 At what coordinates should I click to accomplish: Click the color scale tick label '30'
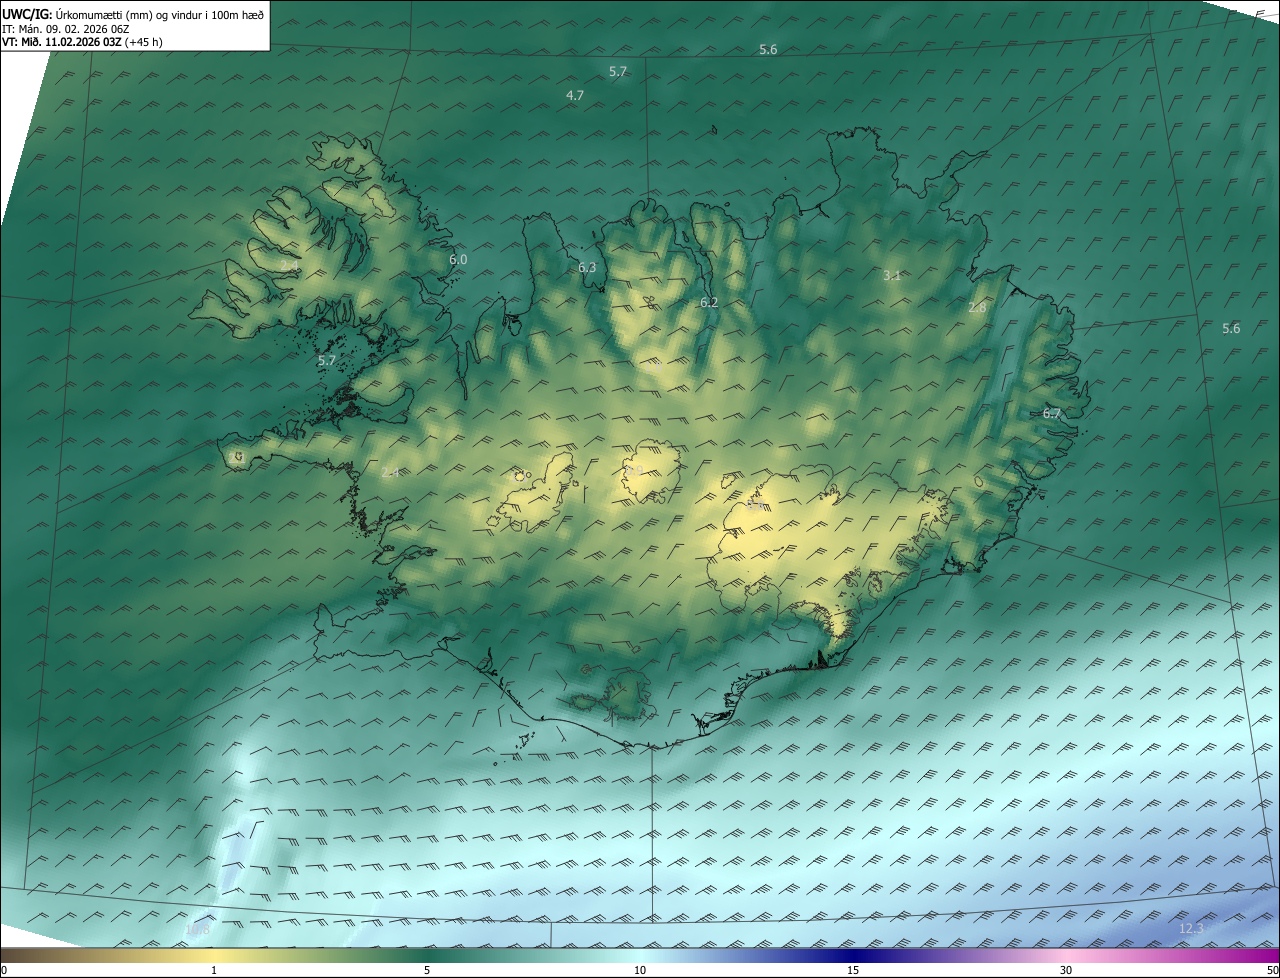[x=1066, y=970]
